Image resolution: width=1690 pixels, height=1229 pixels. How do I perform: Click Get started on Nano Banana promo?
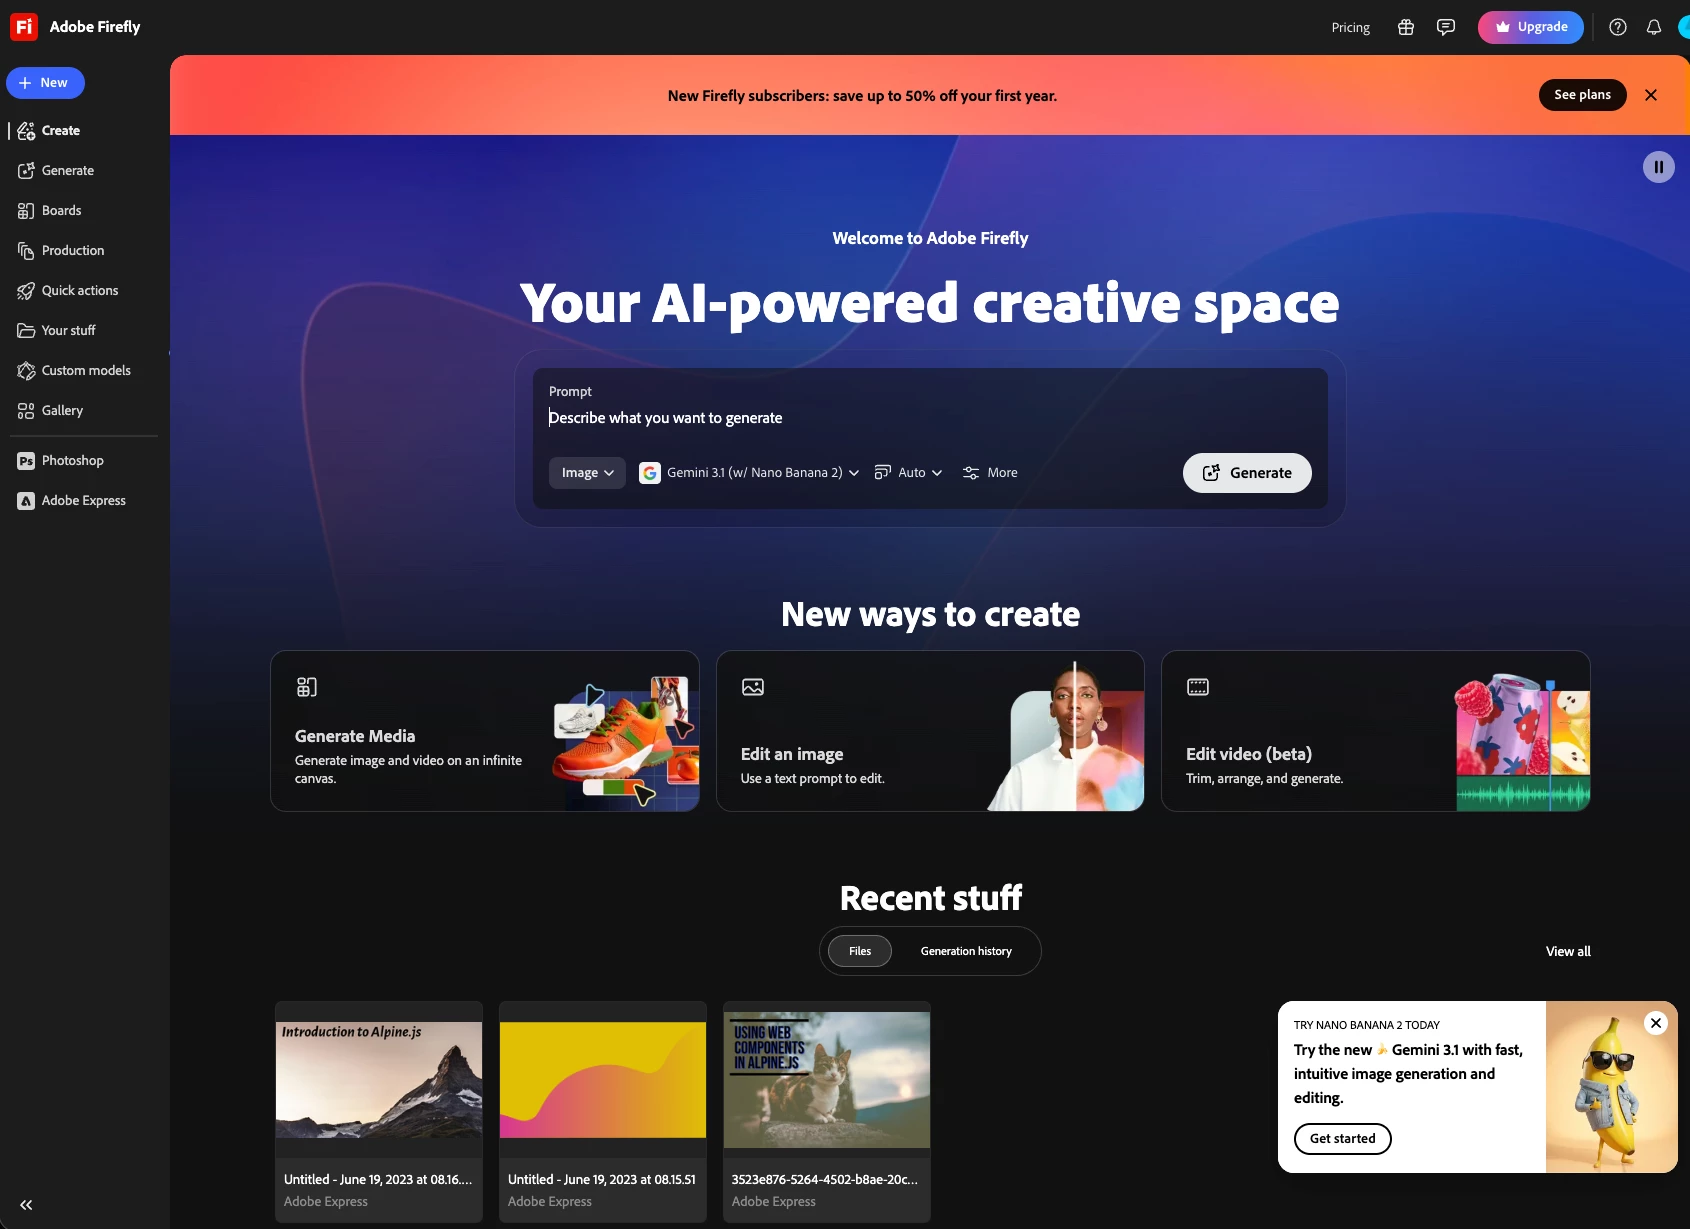click(x=1343, y=1139)
